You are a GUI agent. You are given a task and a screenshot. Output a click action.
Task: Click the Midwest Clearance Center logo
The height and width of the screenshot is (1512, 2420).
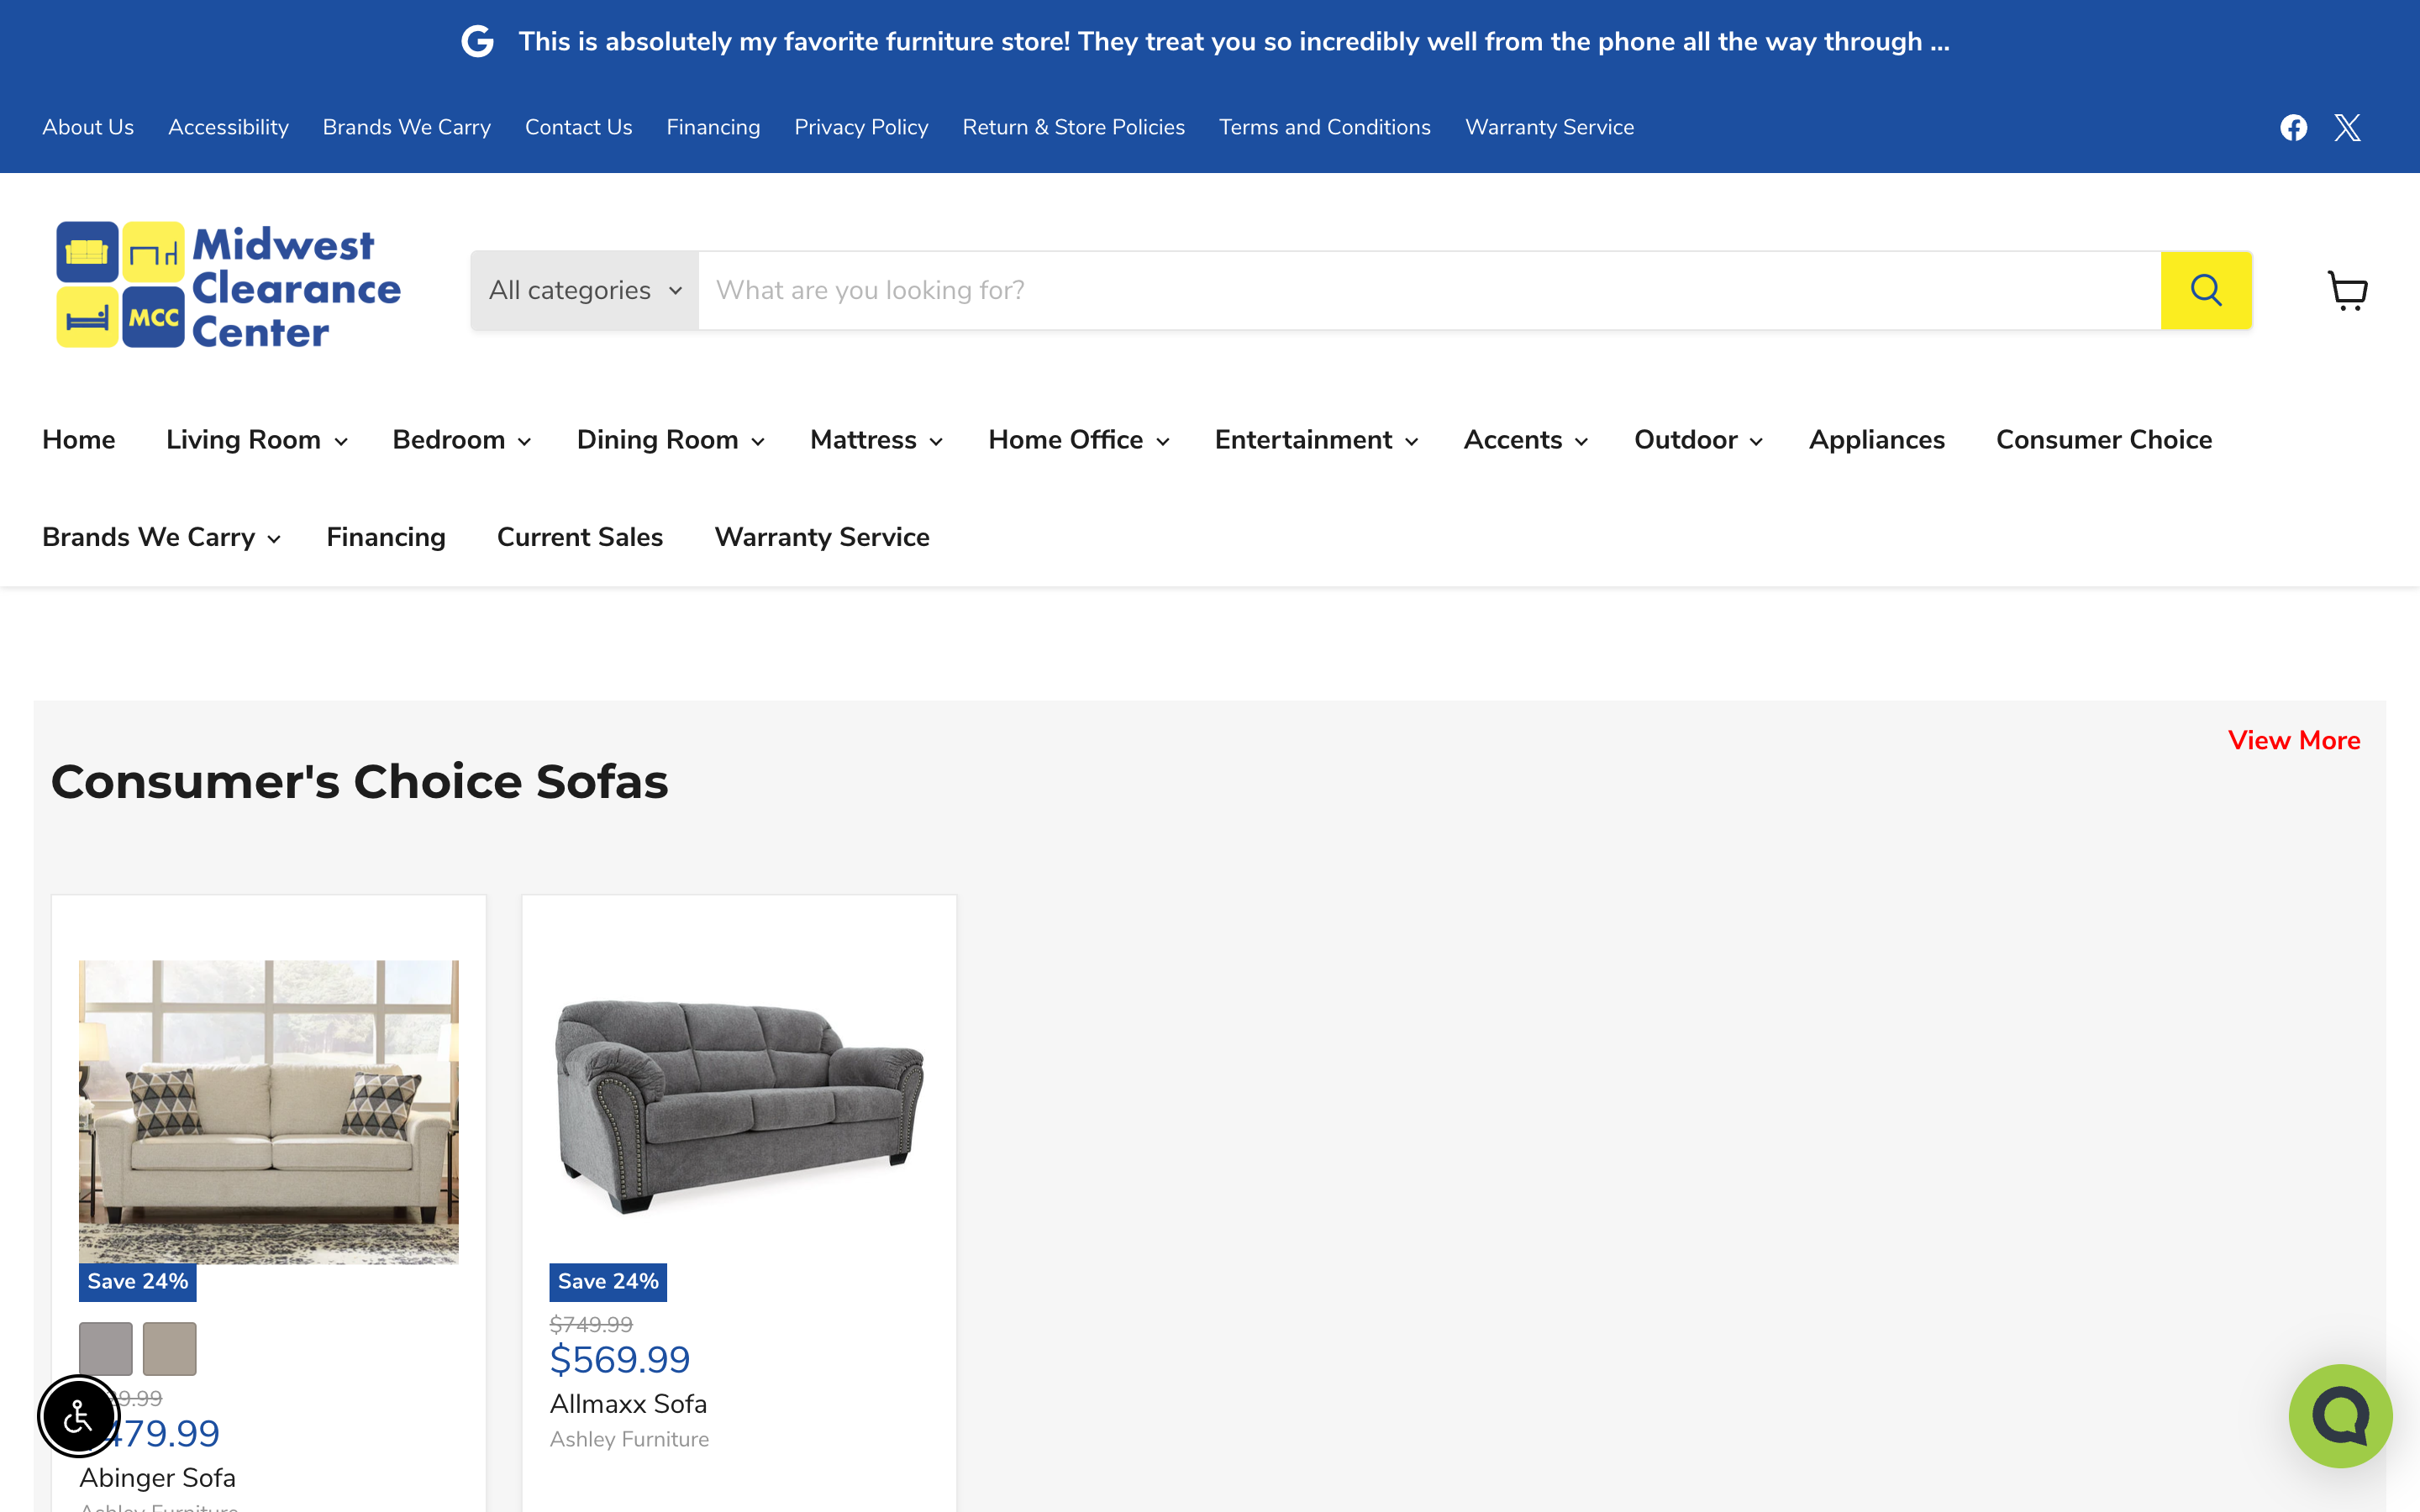(229, 286)
